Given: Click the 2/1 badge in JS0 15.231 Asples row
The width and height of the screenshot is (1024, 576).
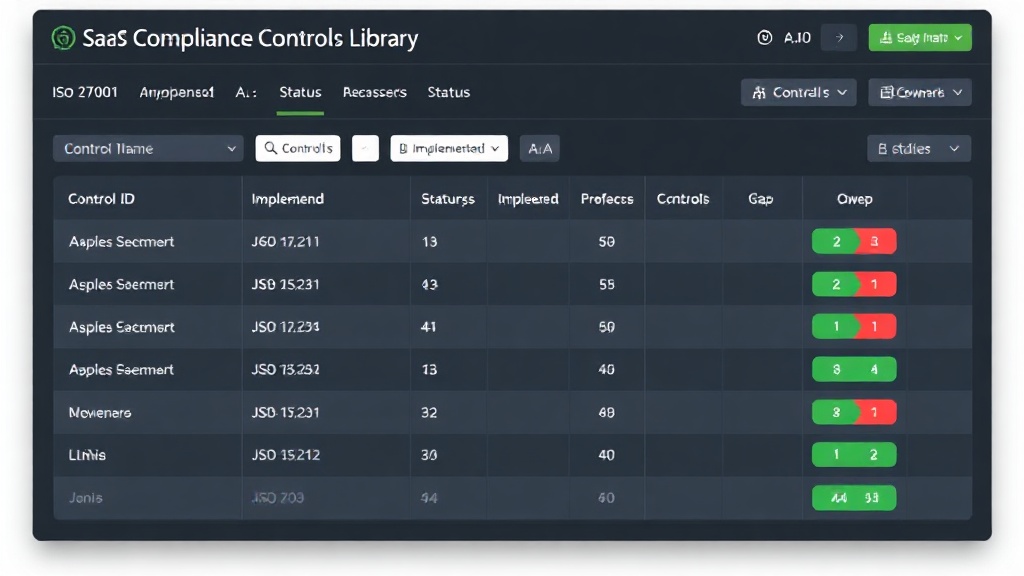Looking at the screenshot, I should click(854, 284).
